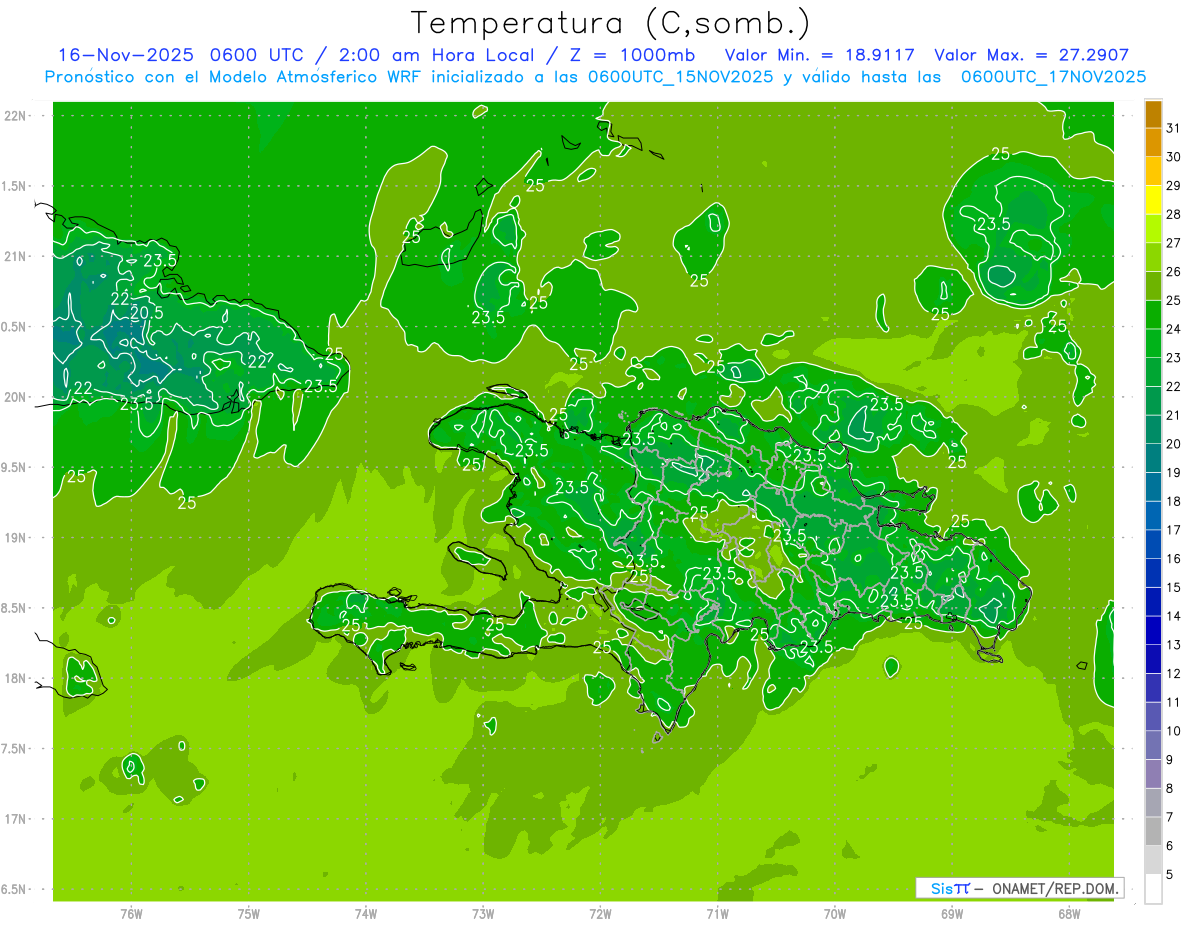Click the colorbar label '9'

point(1169,760)
